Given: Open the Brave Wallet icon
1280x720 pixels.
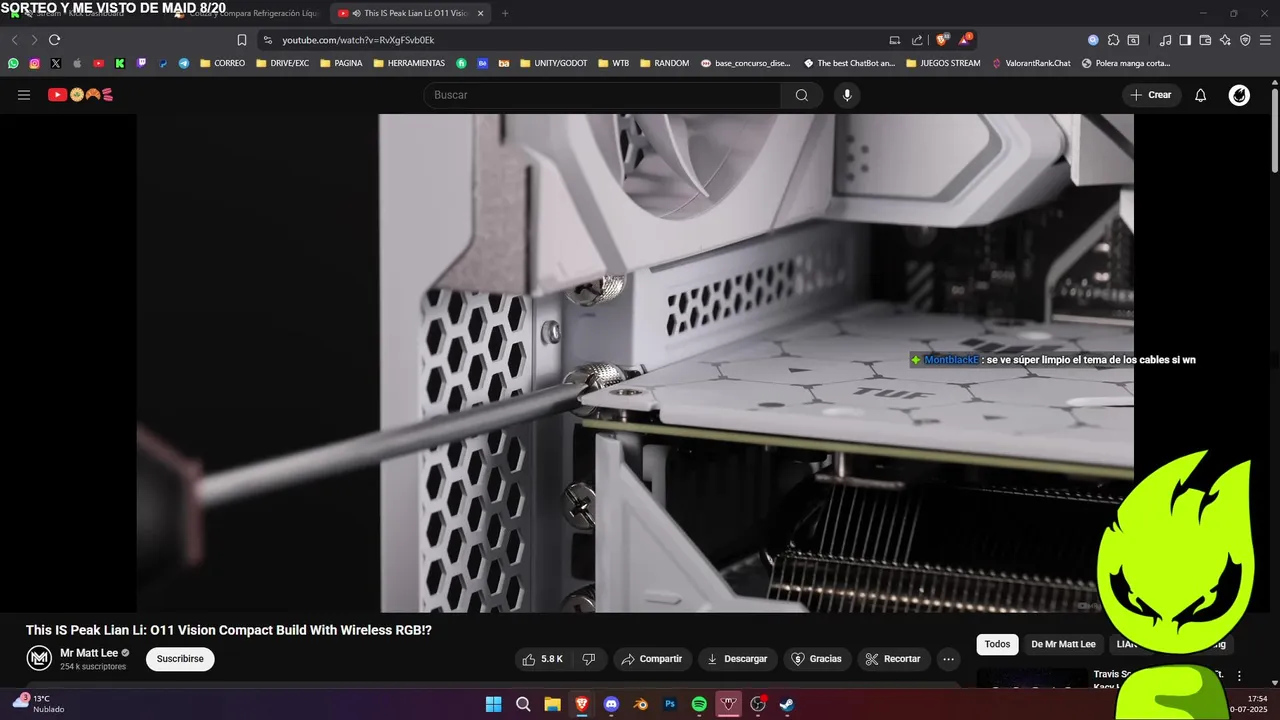Looking at the screenshot, I should [1205, 40].
